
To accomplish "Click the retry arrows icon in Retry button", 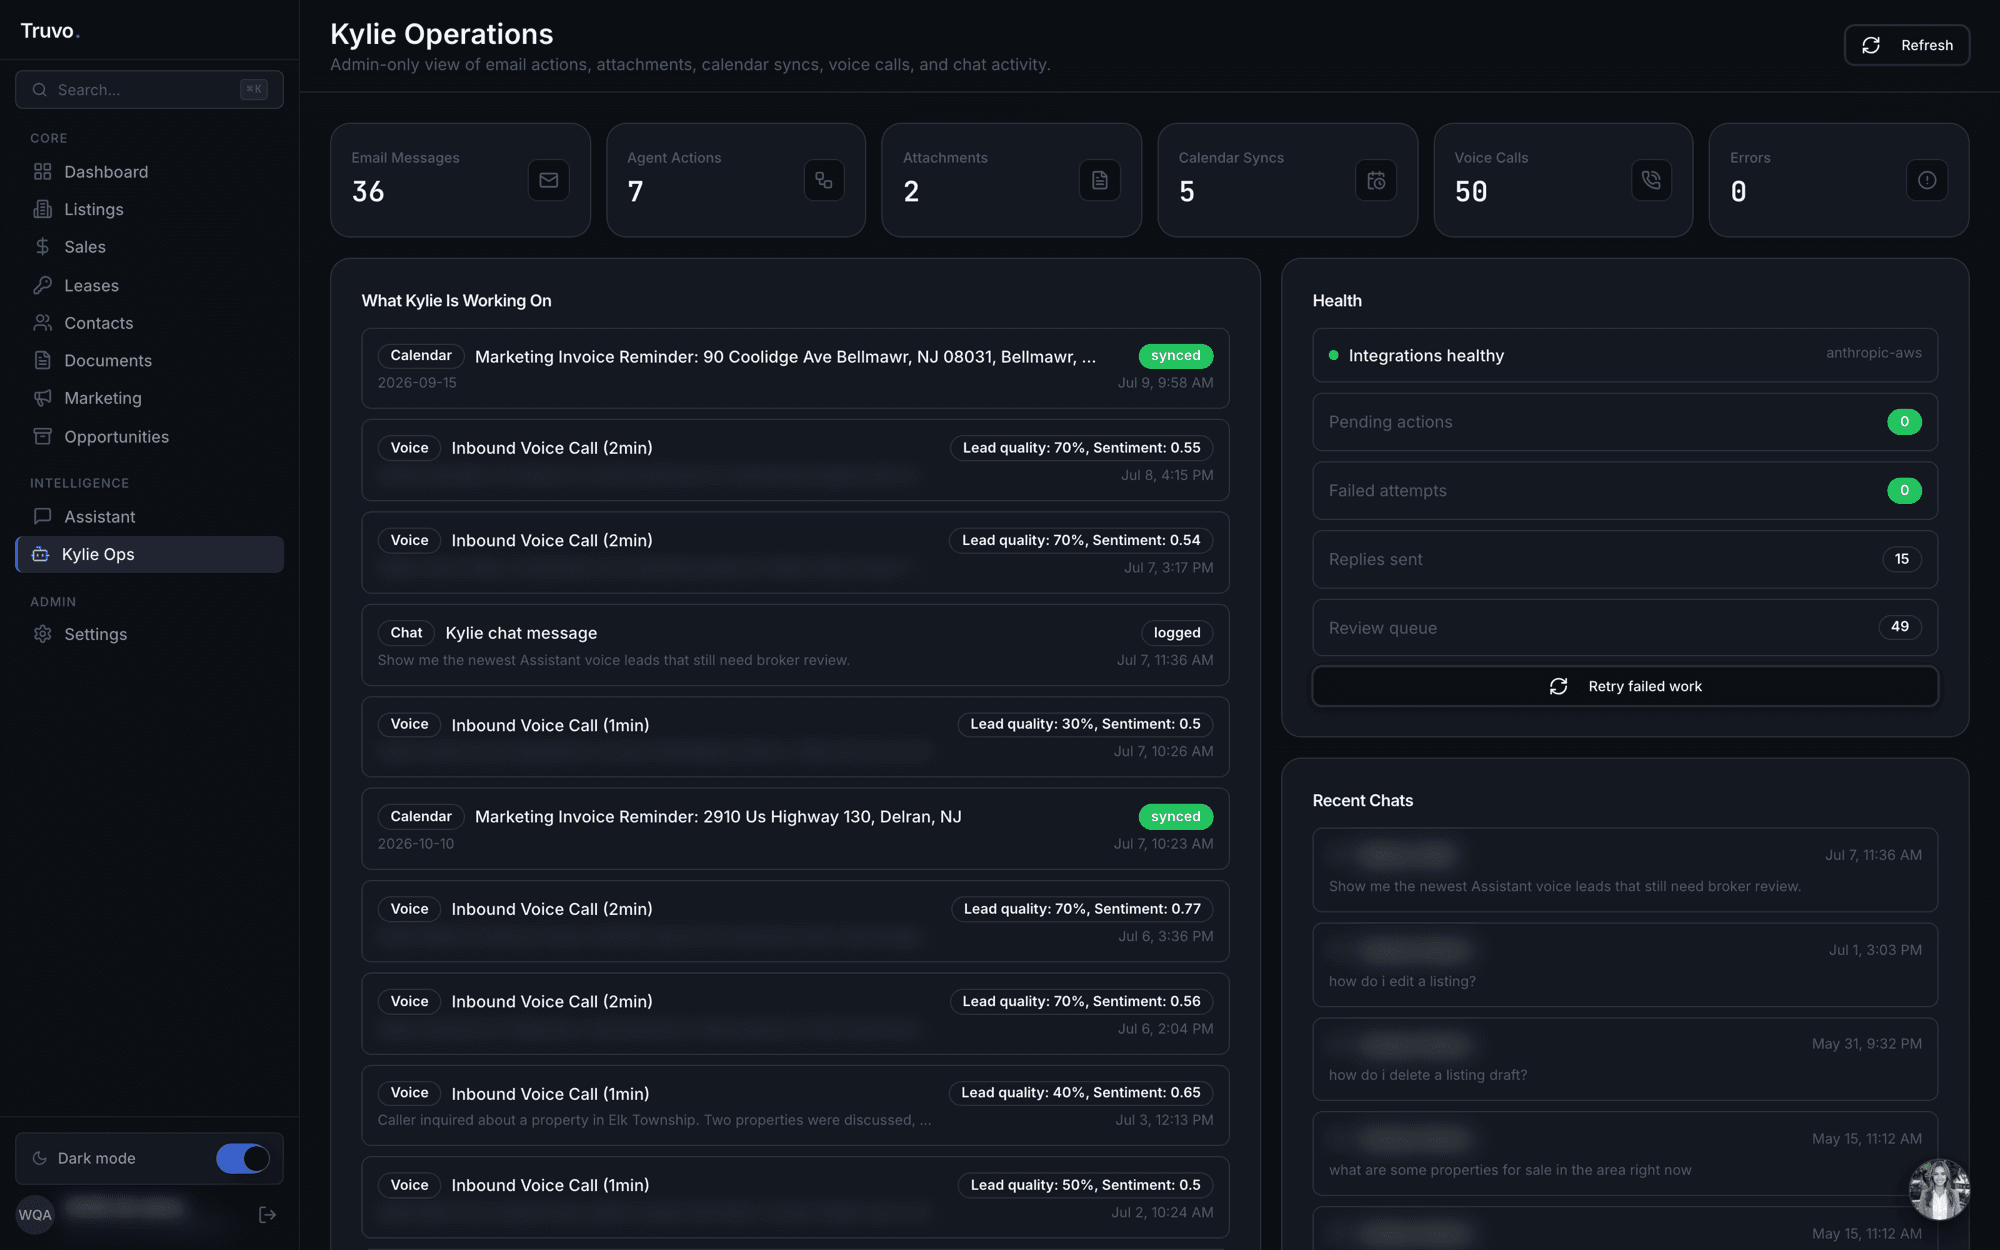I will [1558, 686].
